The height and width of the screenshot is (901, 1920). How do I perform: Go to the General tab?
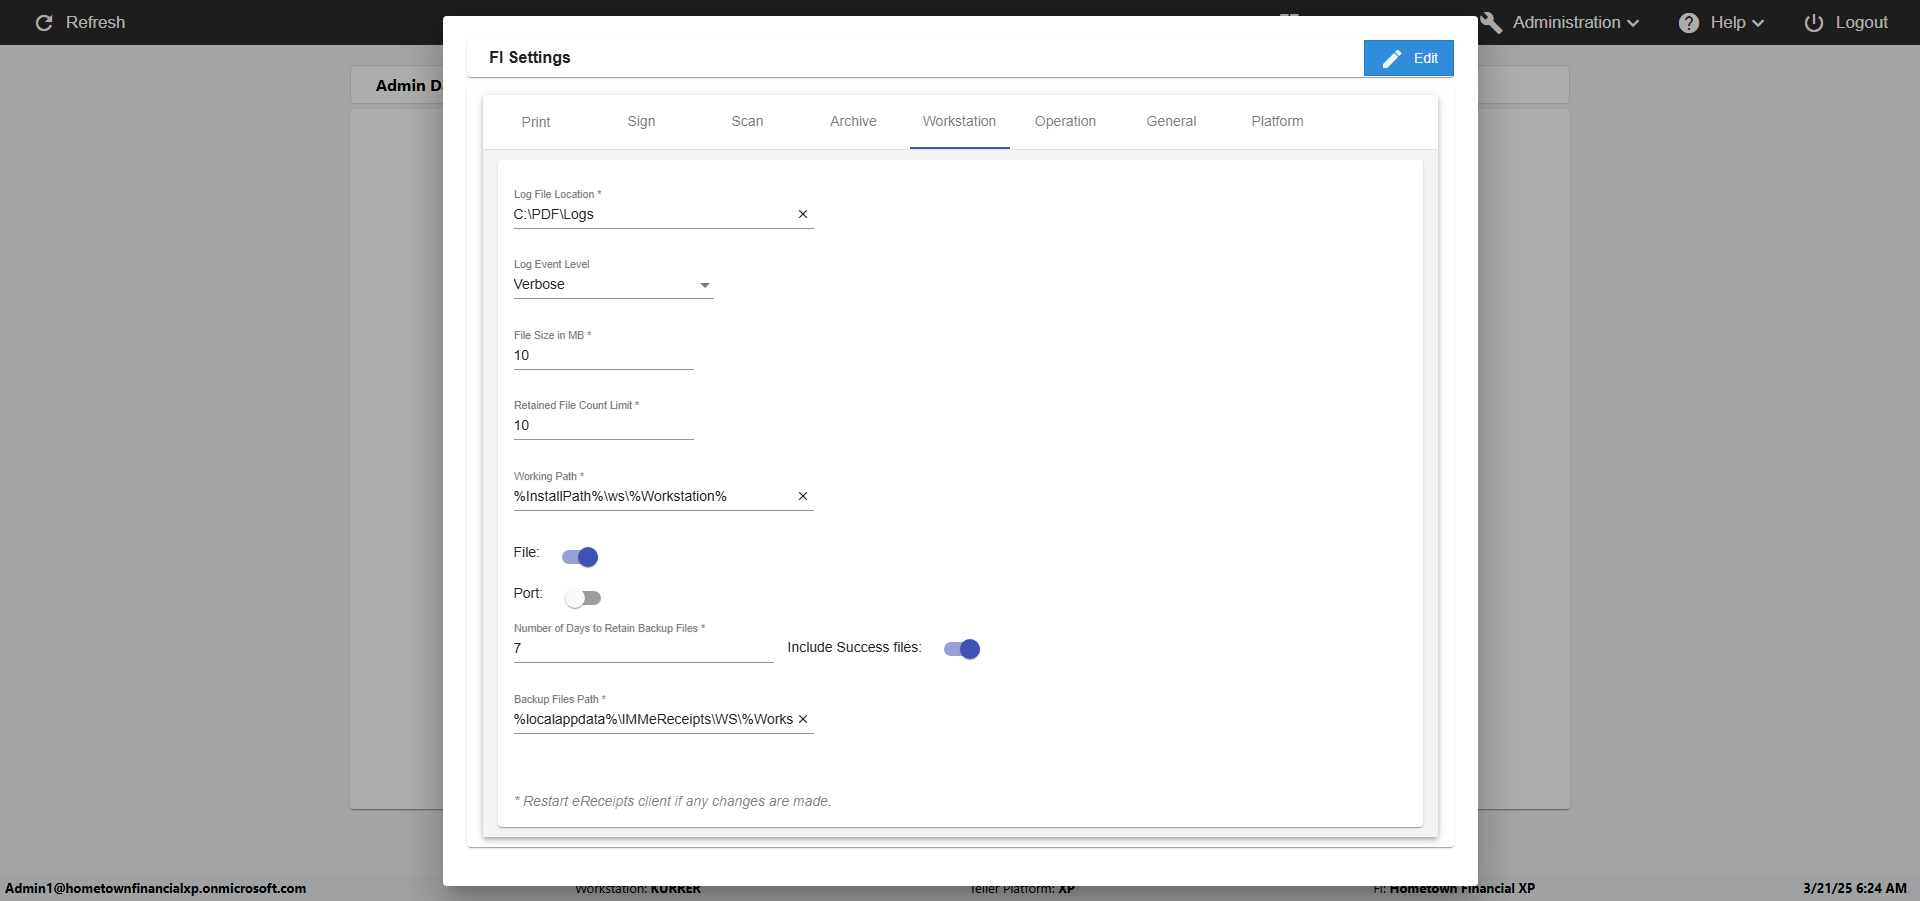coord(1171,122)
